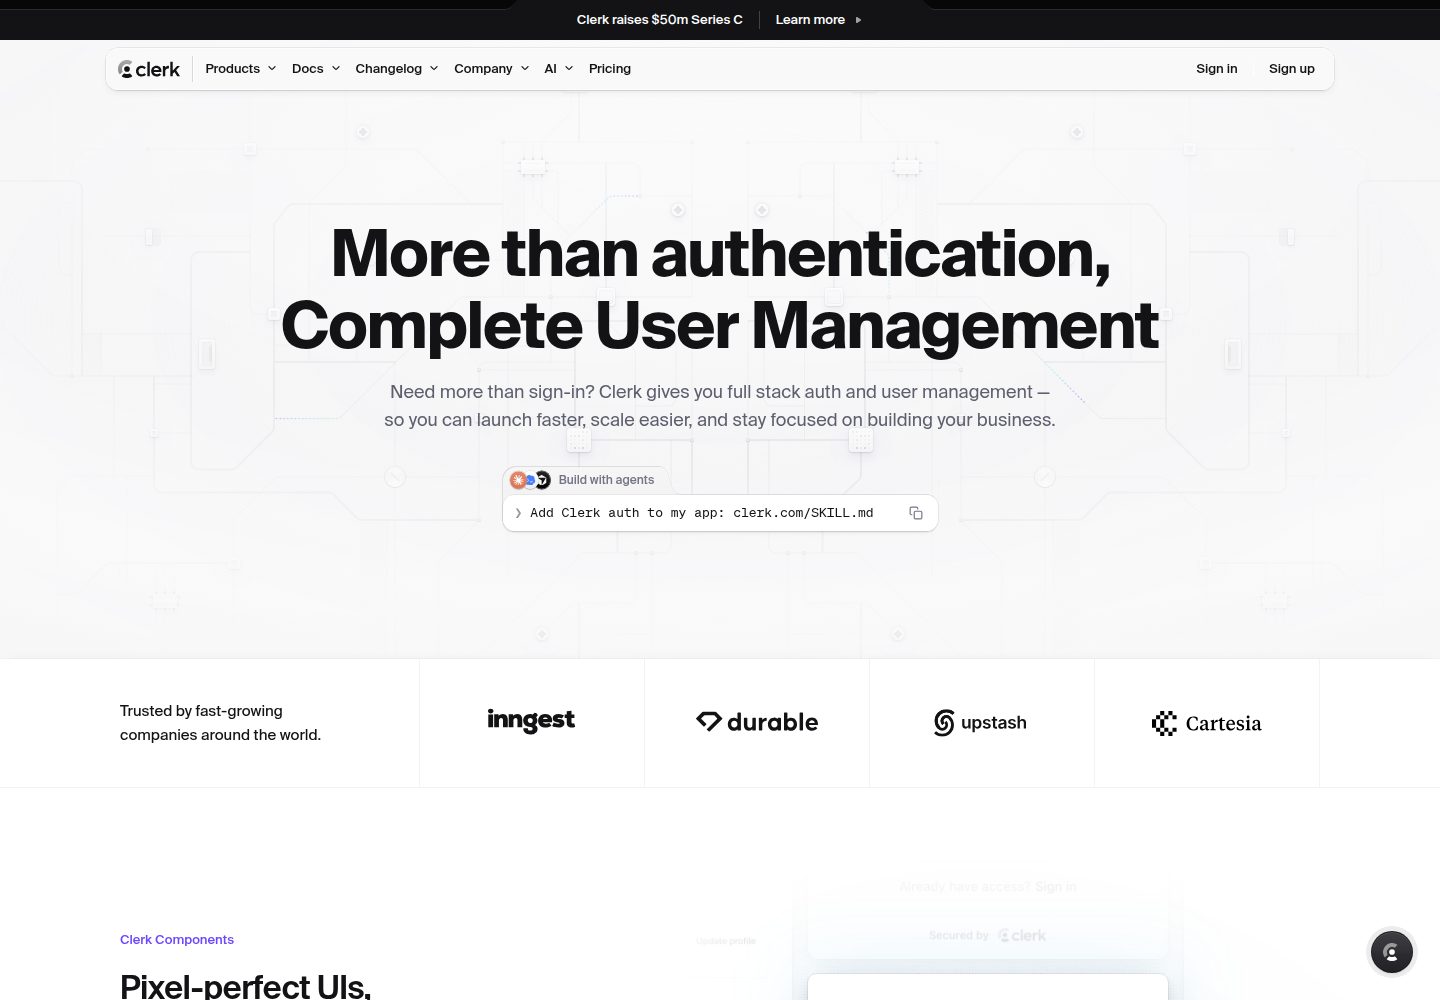The width and height of the screenshot is (1440, 1000).
Task: Click the 'Need more than sign-in?' paragraph
Action: pyautogui.click(x=720, y=406)
